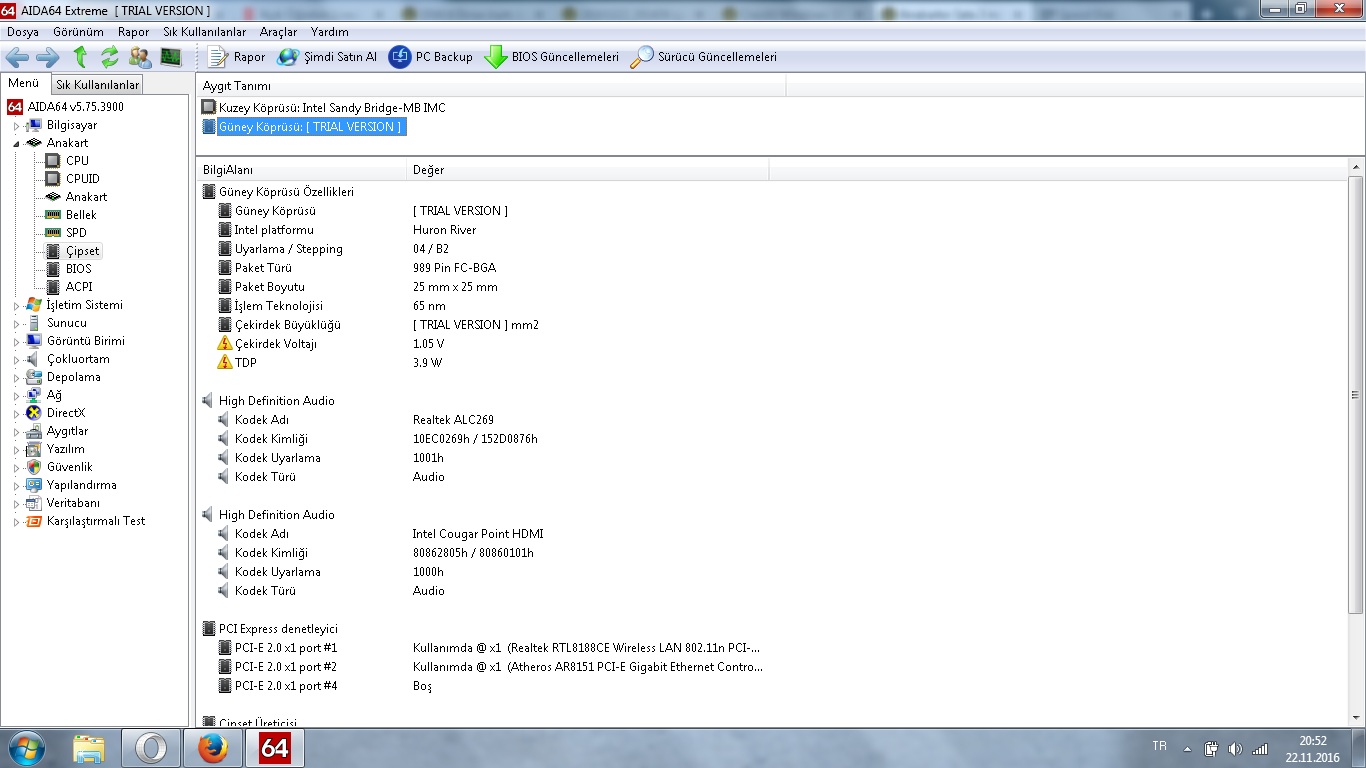The height and width of the screenshot is (768, 1366).
Task: Select the SPD item in the tree
Action: point(76,233)
